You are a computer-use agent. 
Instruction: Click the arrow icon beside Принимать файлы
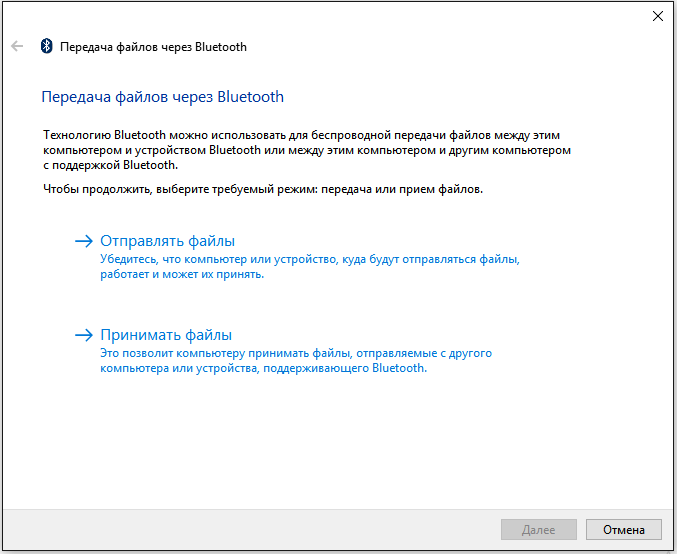[x=84, y=335]
